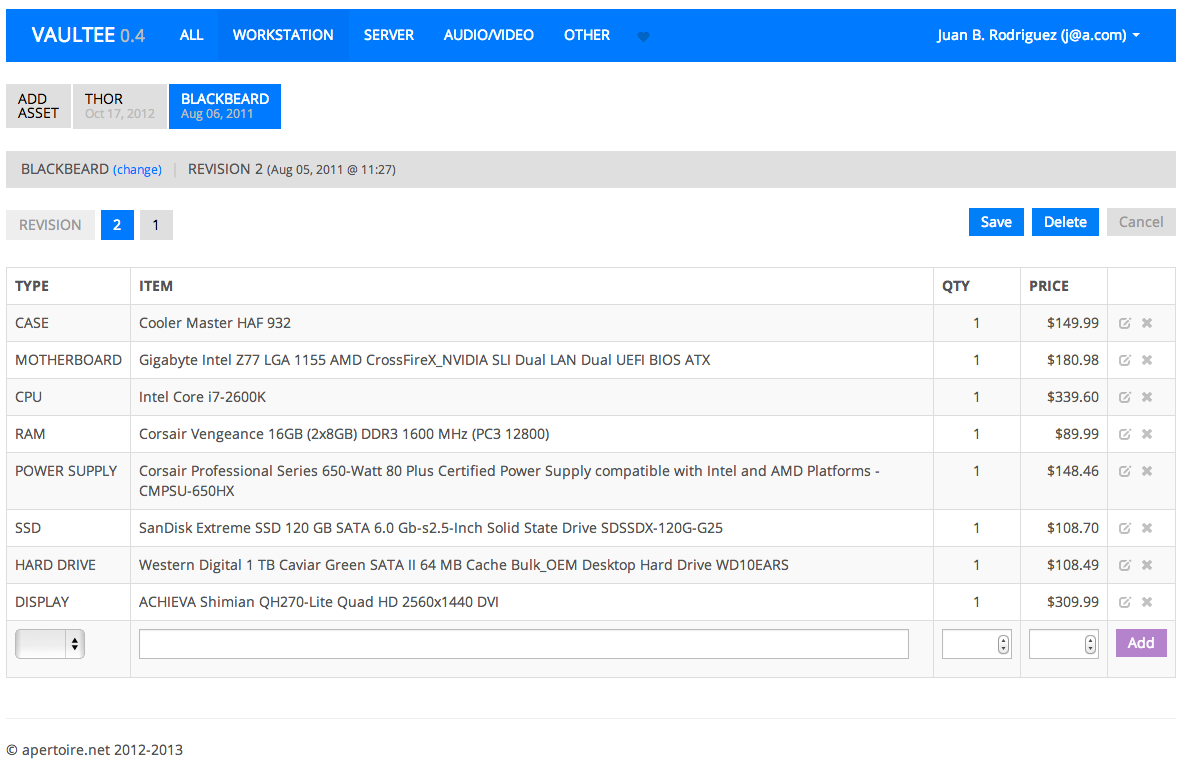
Task: Edit the HARD DRIVE row item
Action: [x=1125, y=565]
